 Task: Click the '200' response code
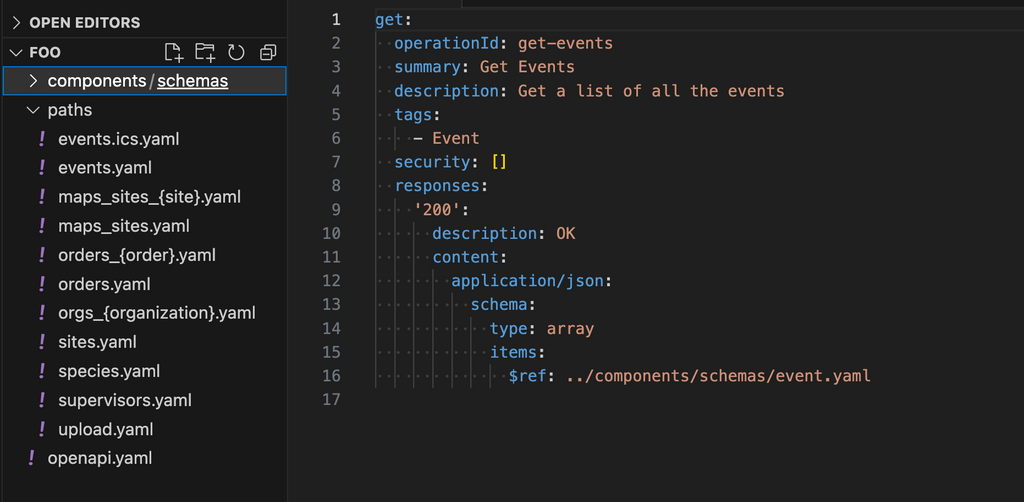click(437, 210)
